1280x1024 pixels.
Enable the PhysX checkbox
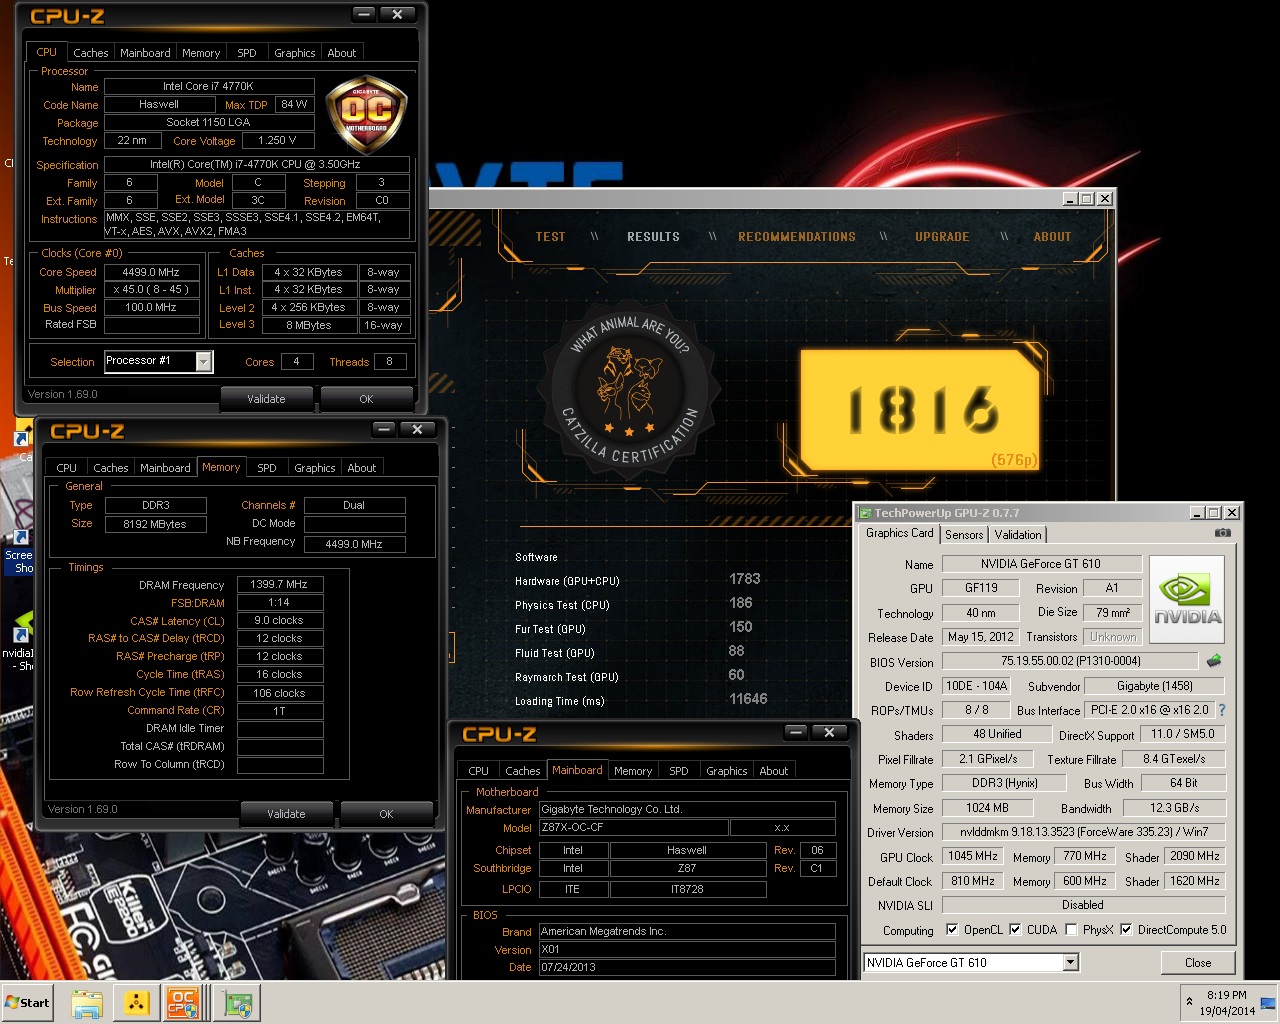pos(1071,930)
